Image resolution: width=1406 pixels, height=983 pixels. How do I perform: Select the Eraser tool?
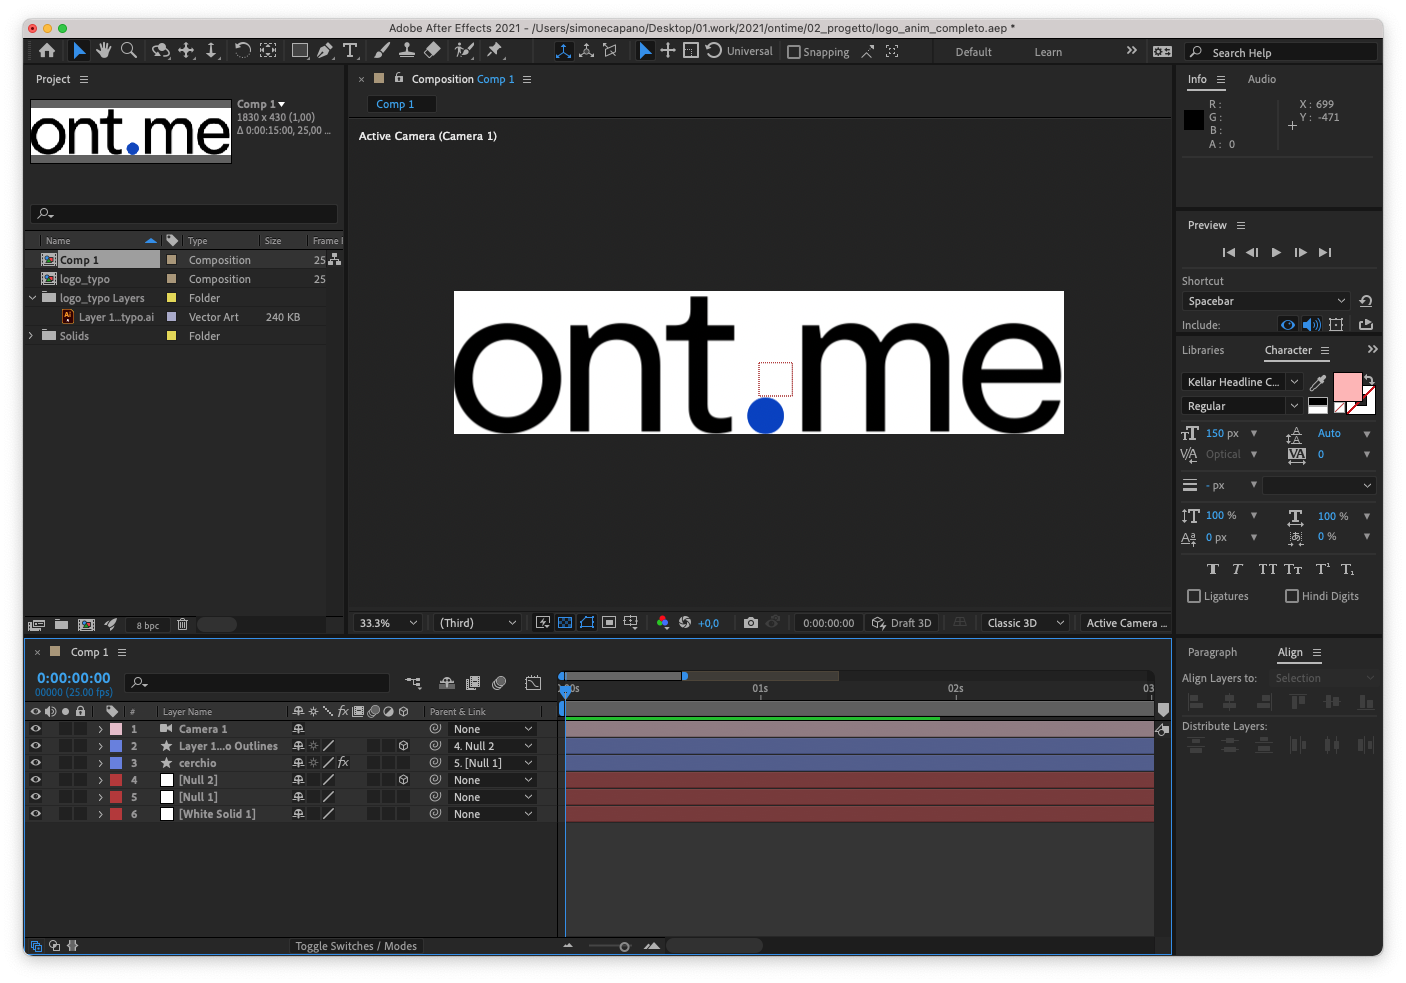click(432, 50)
